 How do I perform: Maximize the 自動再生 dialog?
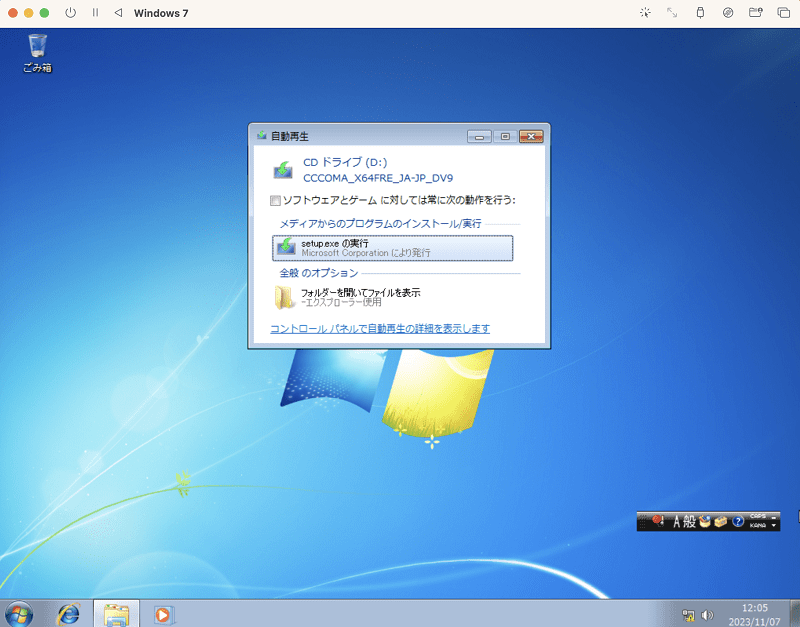pyautogui.click(x=505, y=136)
